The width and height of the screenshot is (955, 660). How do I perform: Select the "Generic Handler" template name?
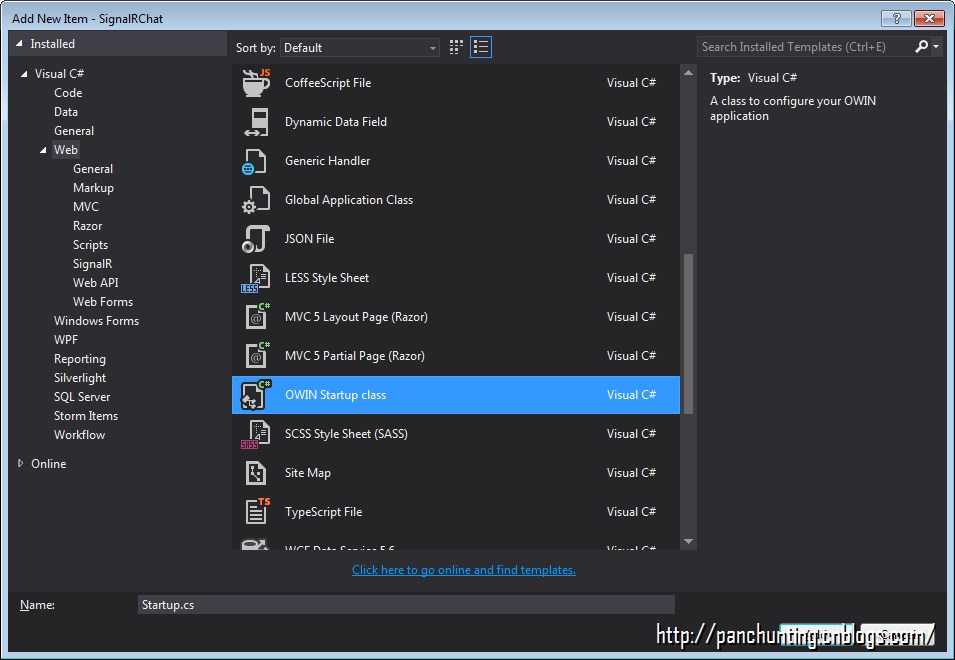point(327,161)
